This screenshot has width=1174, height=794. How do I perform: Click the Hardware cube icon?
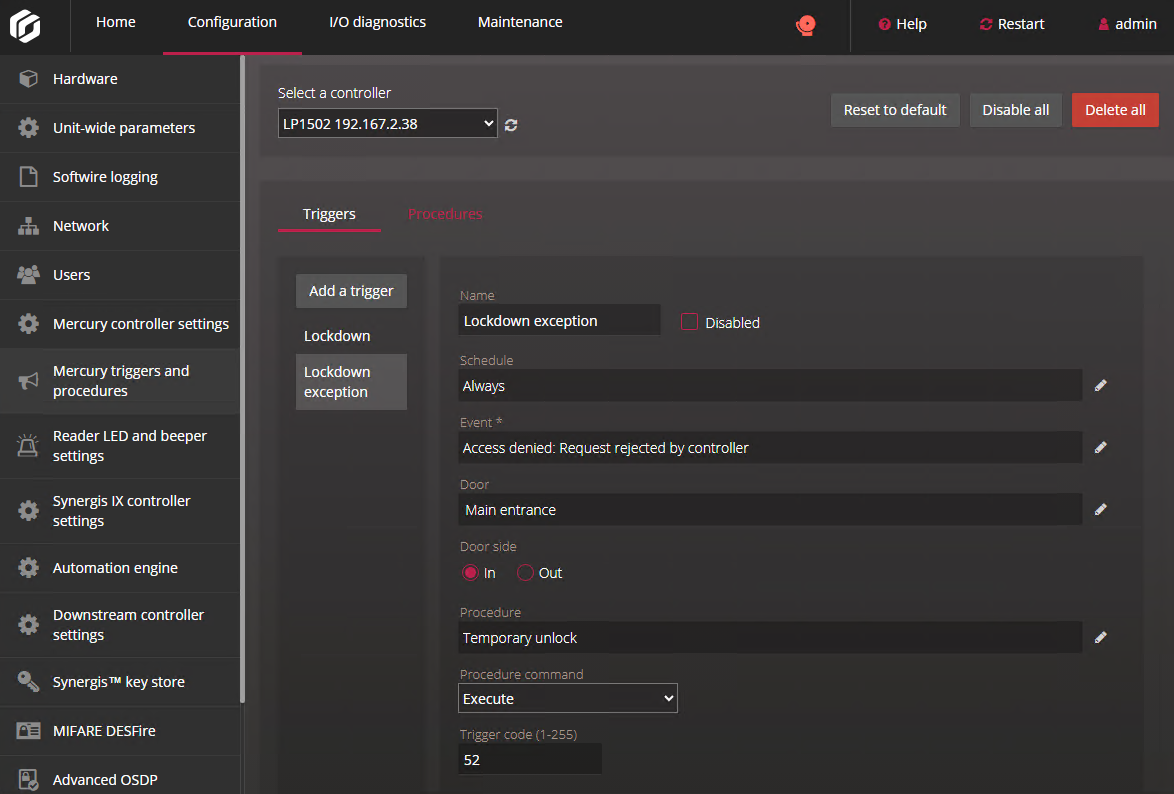coord(28,79)
